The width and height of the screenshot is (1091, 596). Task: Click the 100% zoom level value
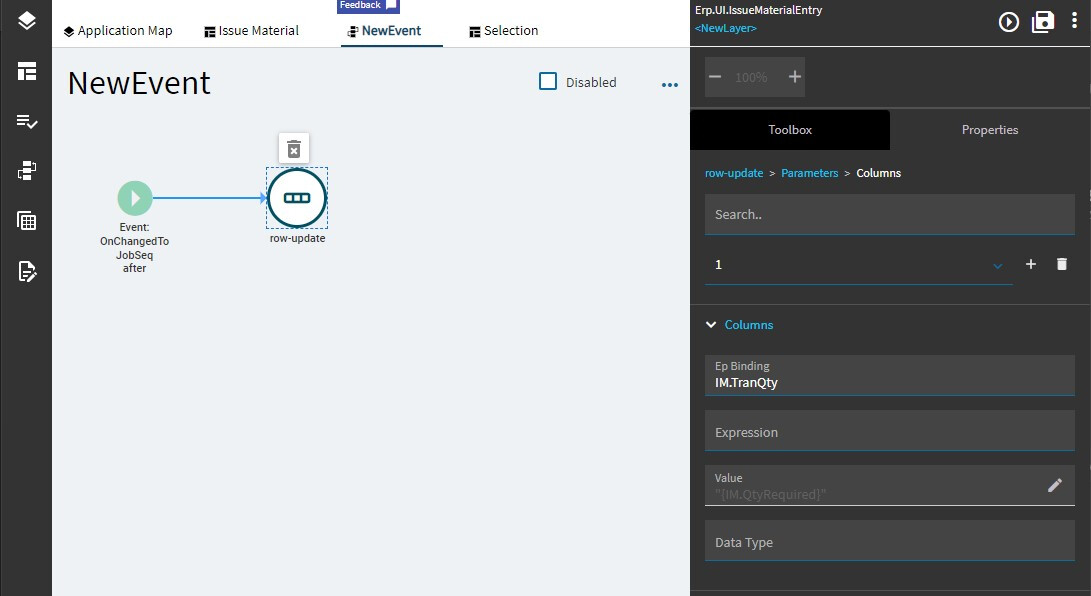point(751,77)
